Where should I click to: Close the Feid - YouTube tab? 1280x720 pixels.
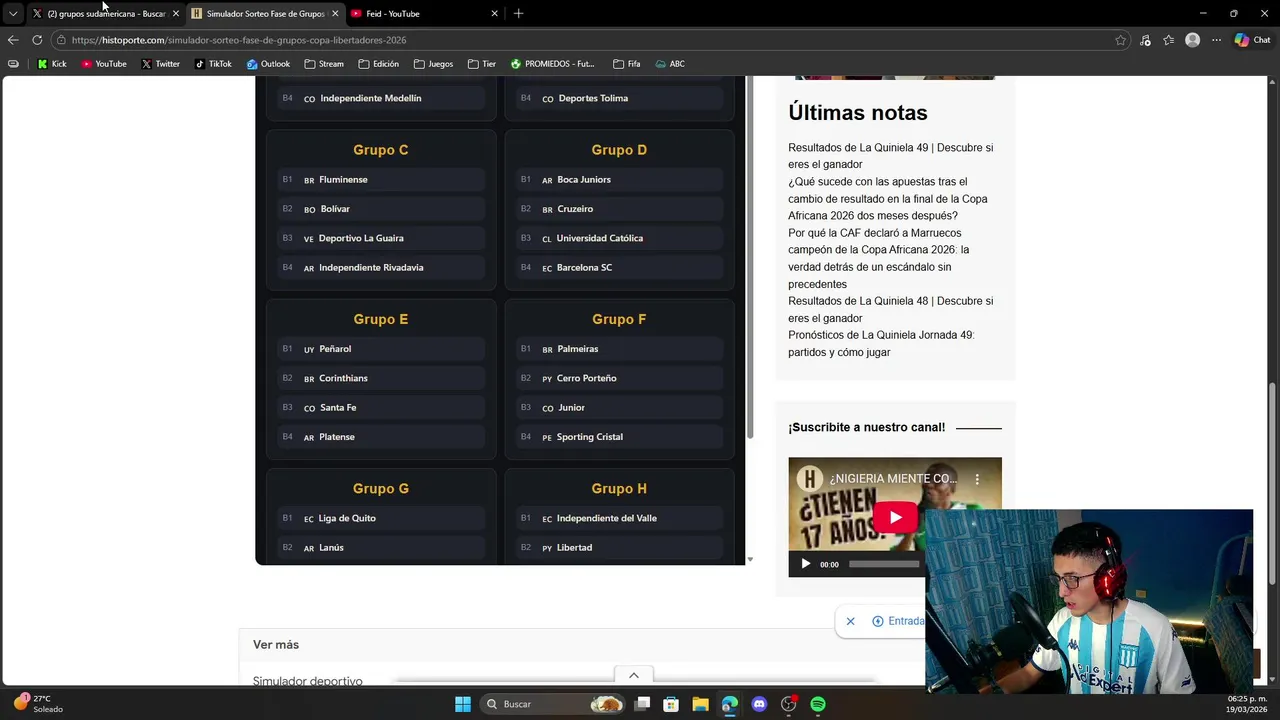[x=494, y=14]
